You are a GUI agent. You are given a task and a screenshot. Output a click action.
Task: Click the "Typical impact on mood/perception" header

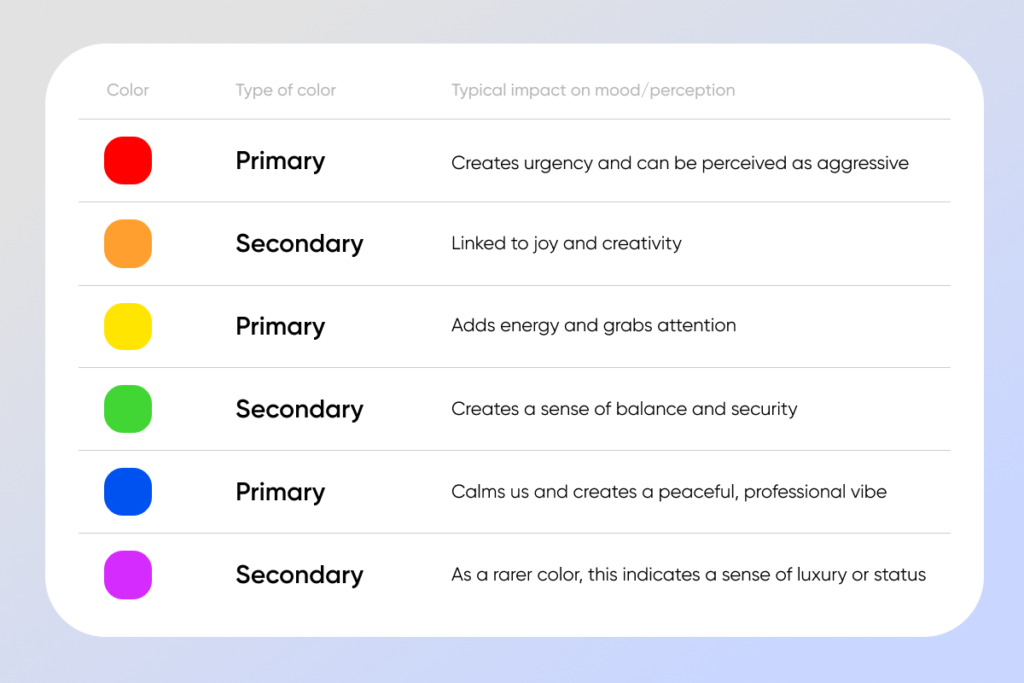click(x=593, y=90)
